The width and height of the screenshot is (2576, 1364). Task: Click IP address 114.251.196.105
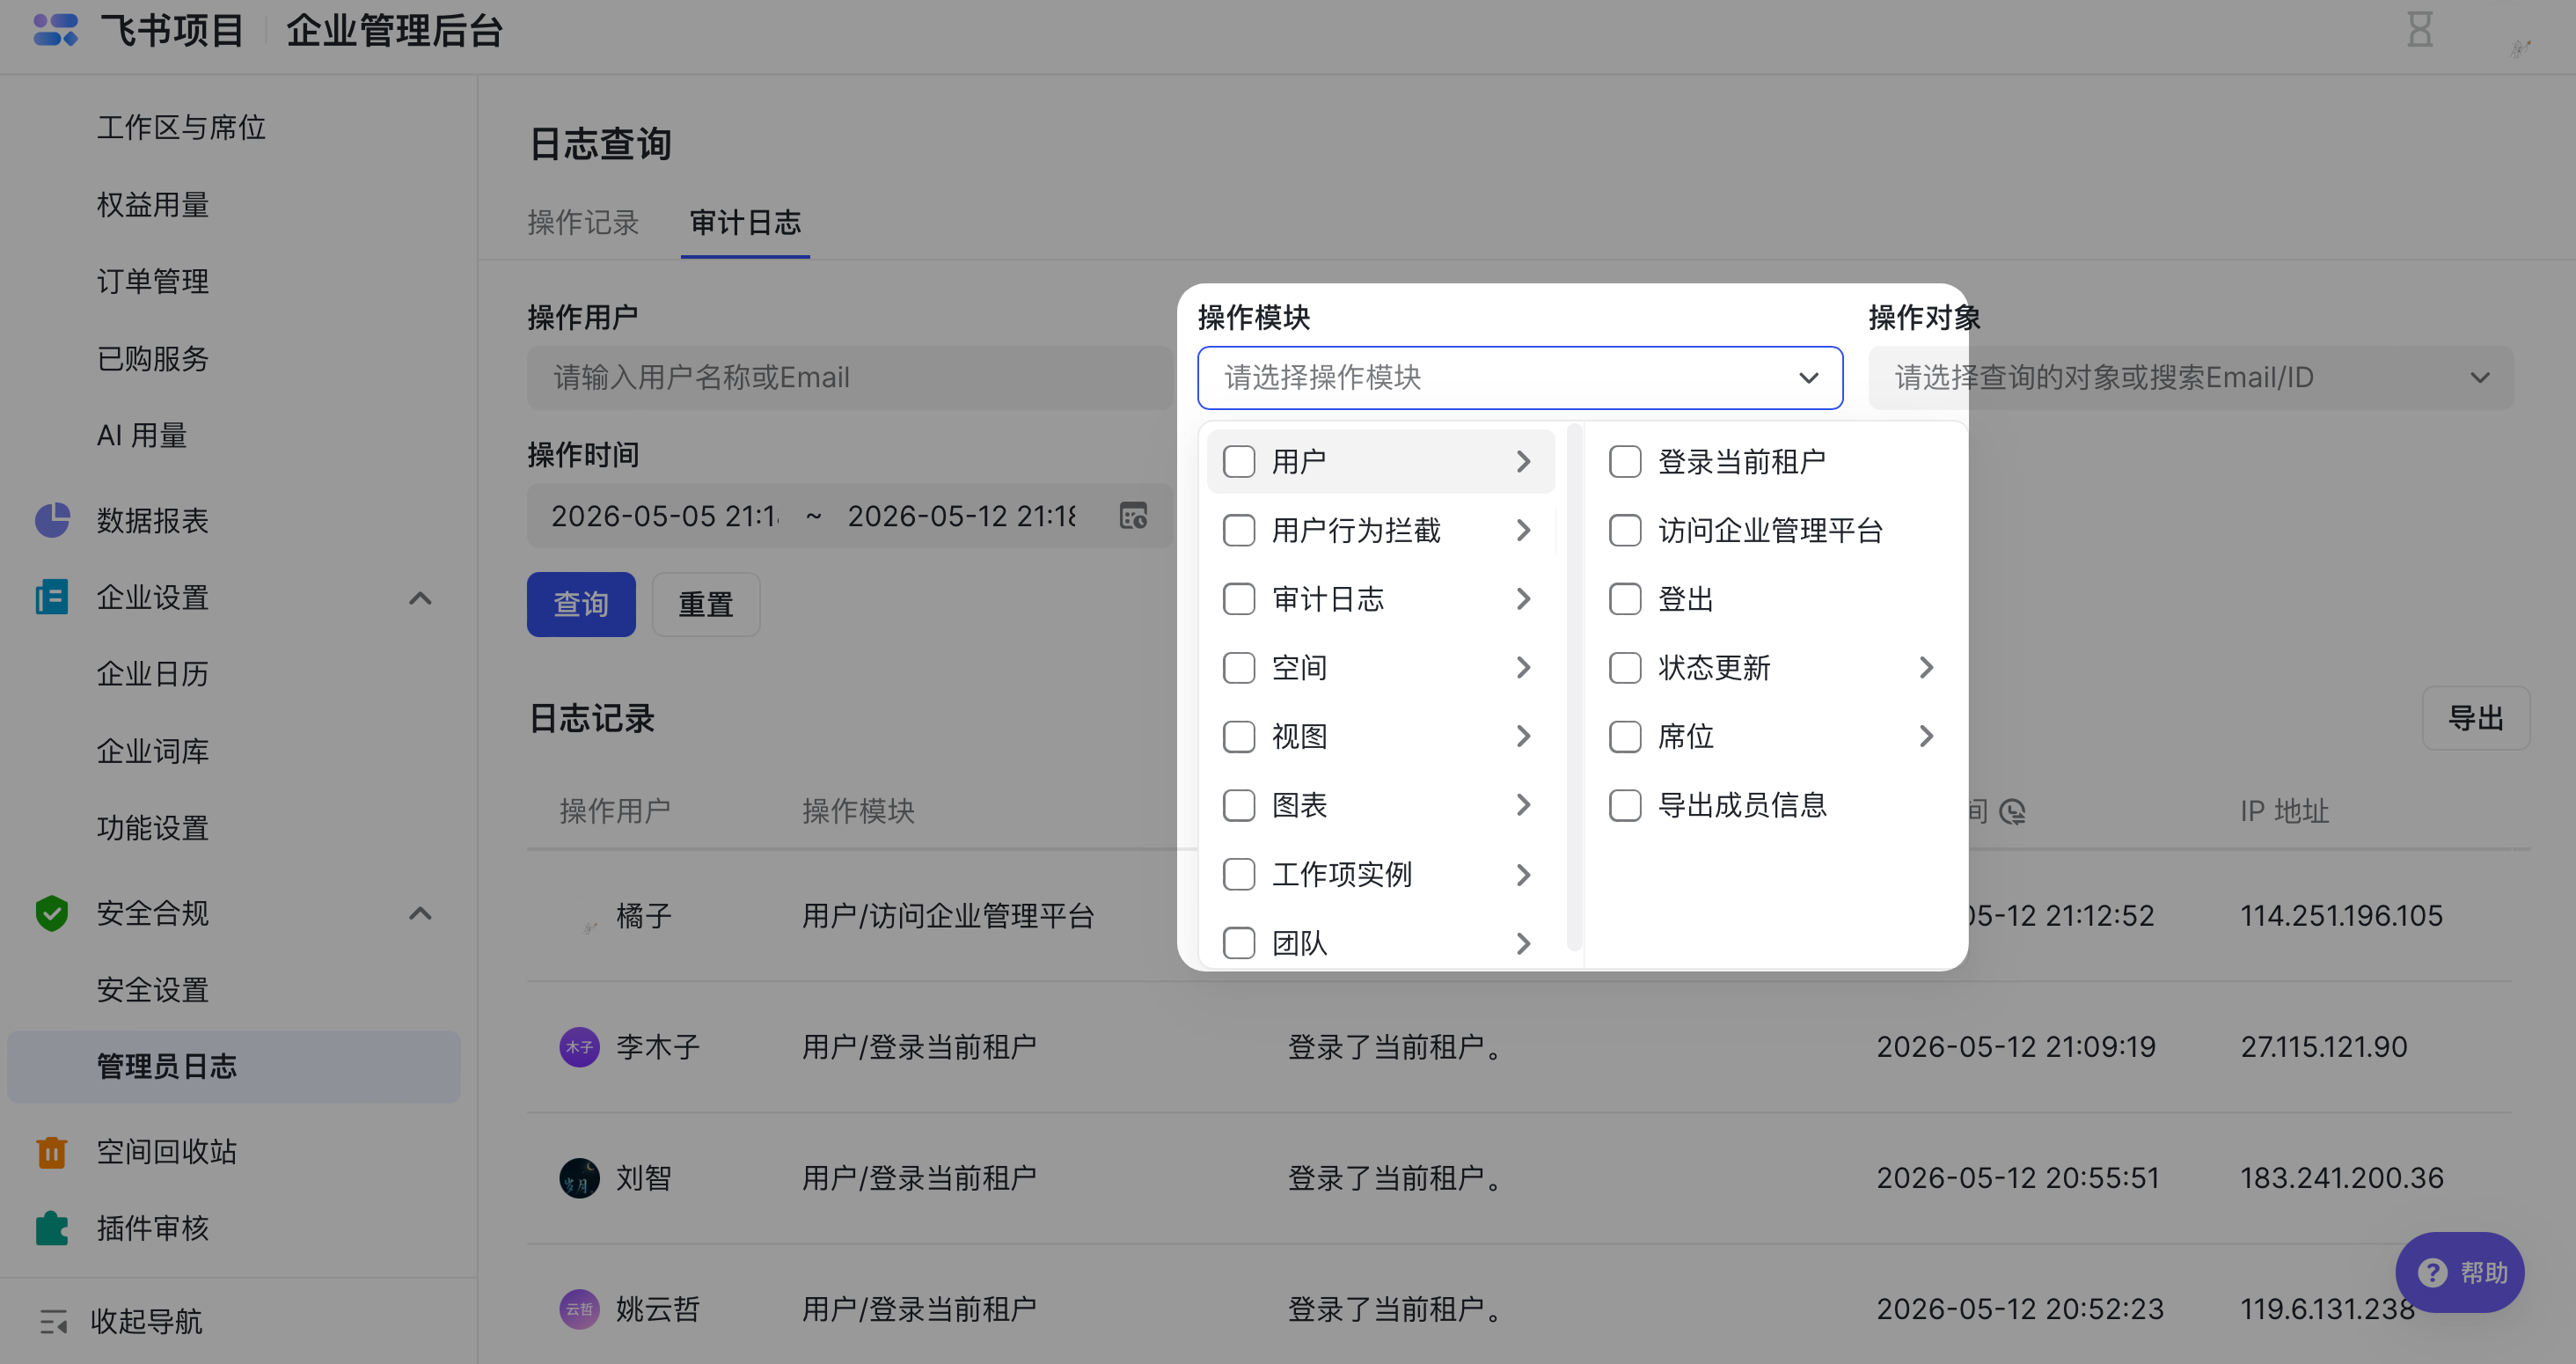pyautogui.click(x=2341, y=916)
